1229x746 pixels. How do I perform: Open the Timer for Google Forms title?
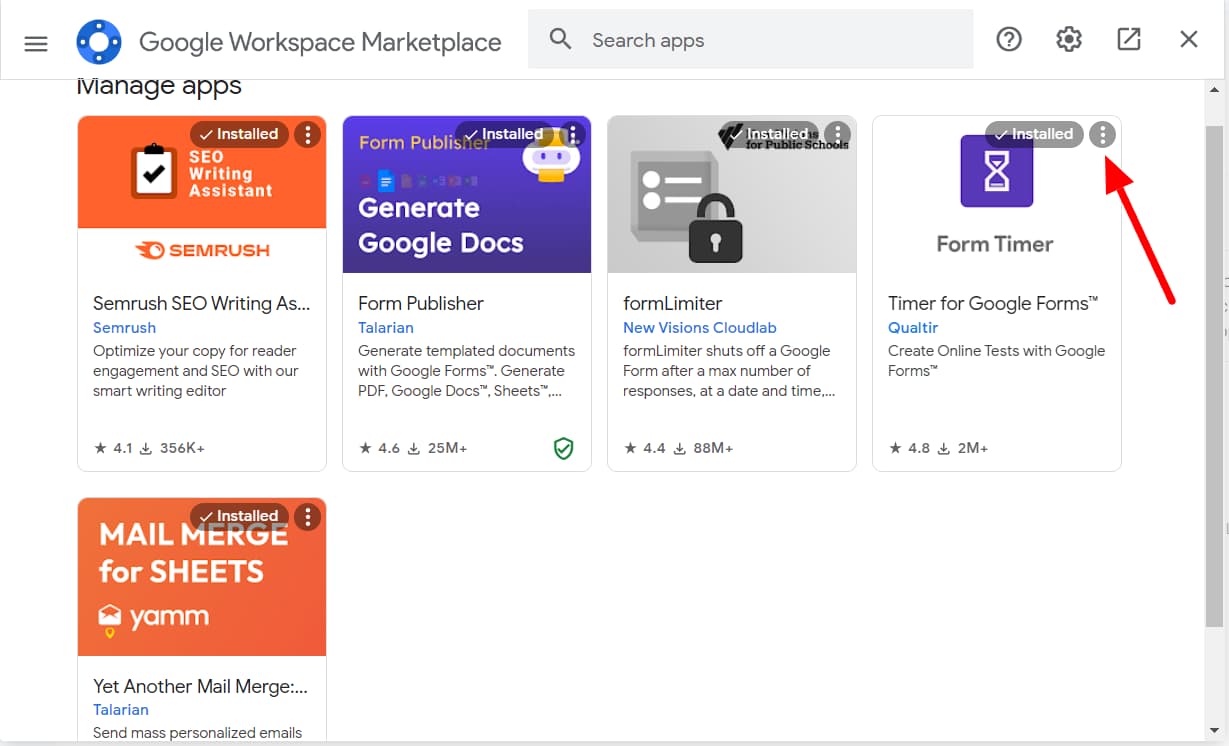tap(993, 303)
